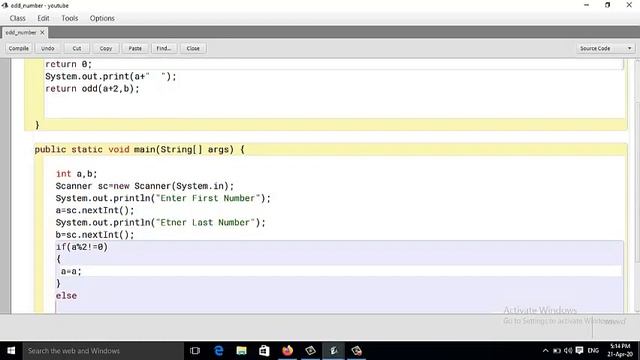Click the Close toolbar button
This screenshot has height=360, width=640.
(x=193, y=48)
